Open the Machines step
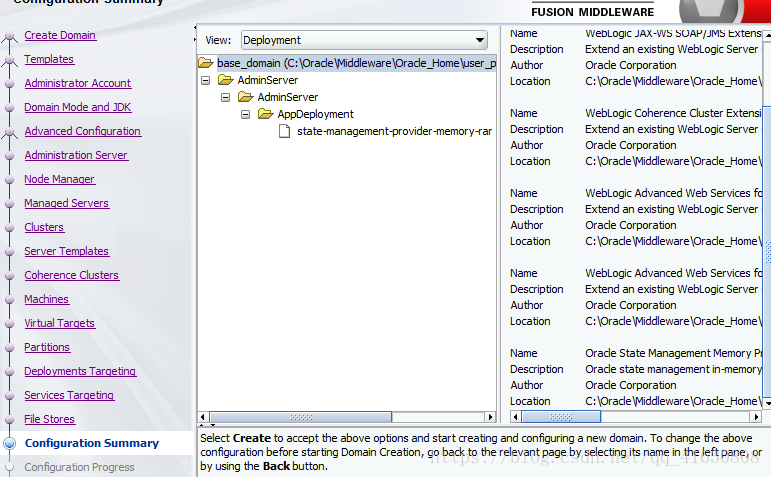This screenshot has height=477, width=771. 46,299
